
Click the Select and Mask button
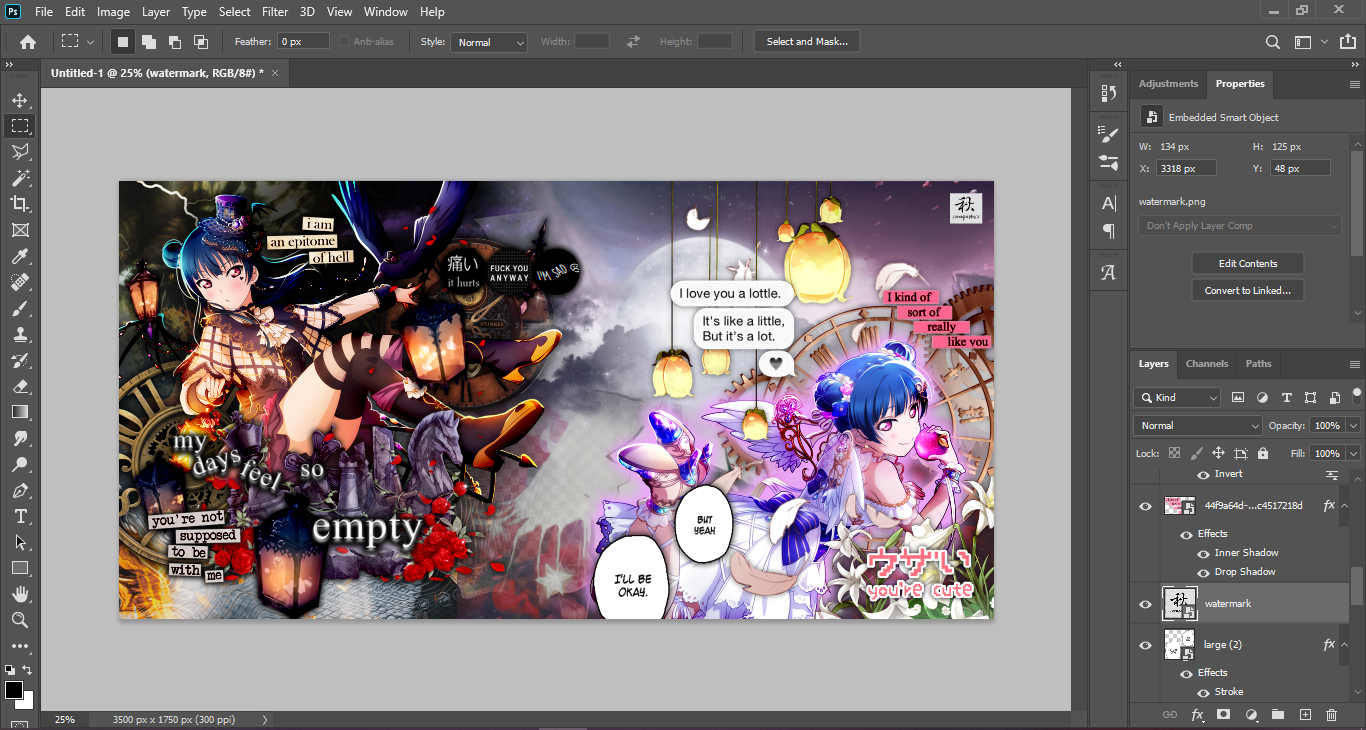pos(807,42)
